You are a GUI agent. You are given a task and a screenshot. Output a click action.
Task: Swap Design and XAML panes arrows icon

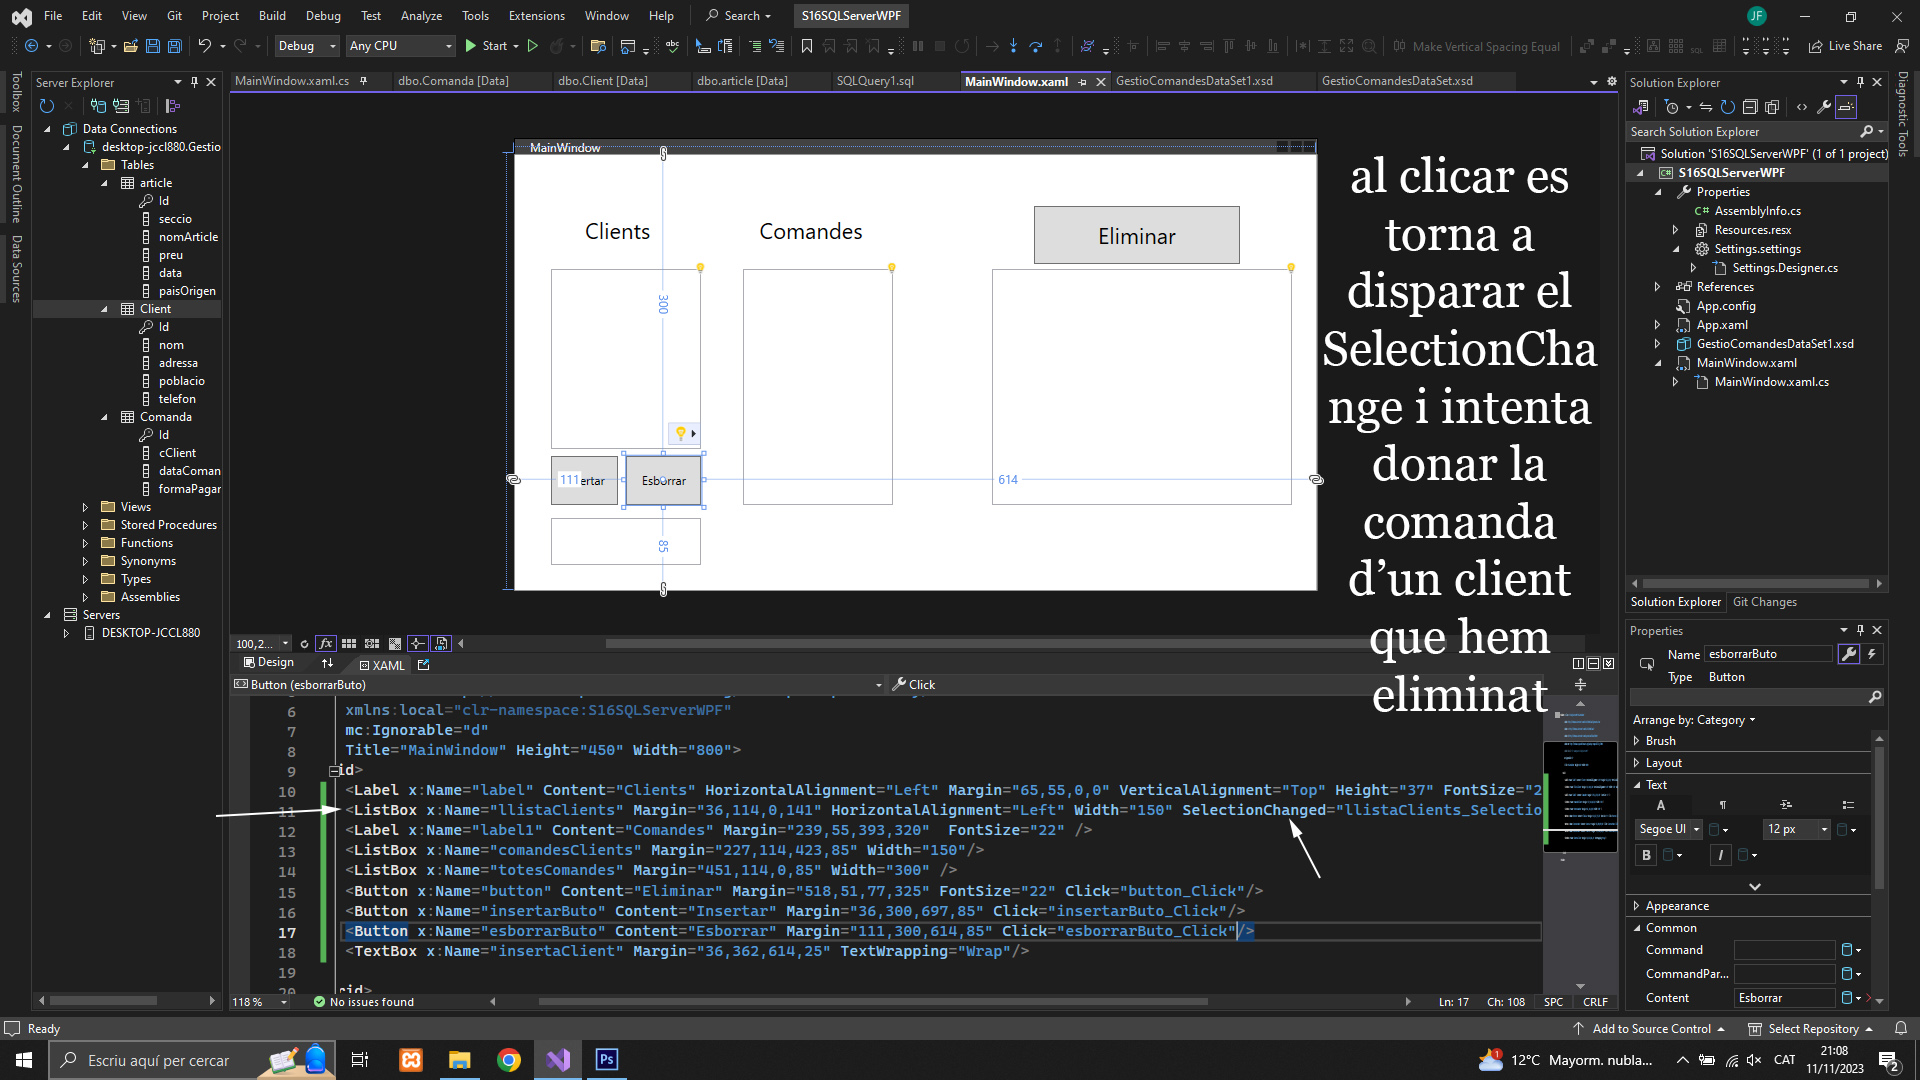pyautogui.click(x=327, y=663)
